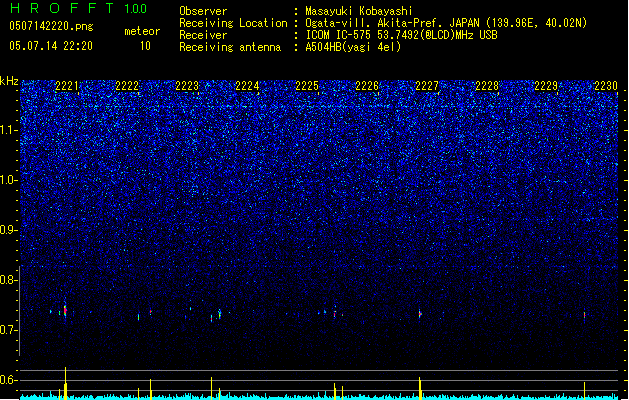Screen dimensions: 629x400
Task: Click the meteor count value 10
Action: coord(145,46)
